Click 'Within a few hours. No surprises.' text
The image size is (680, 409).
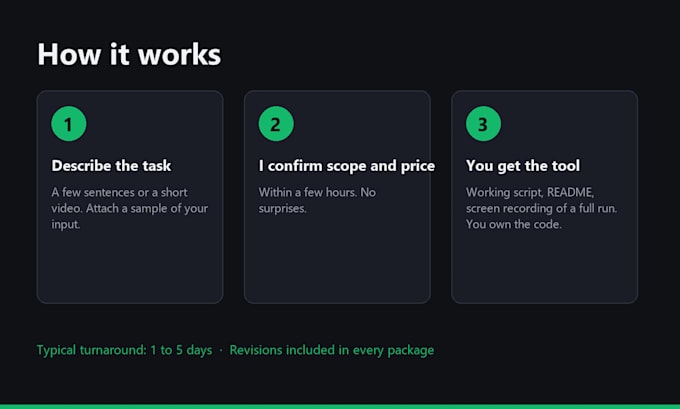[x=317, y=200]
